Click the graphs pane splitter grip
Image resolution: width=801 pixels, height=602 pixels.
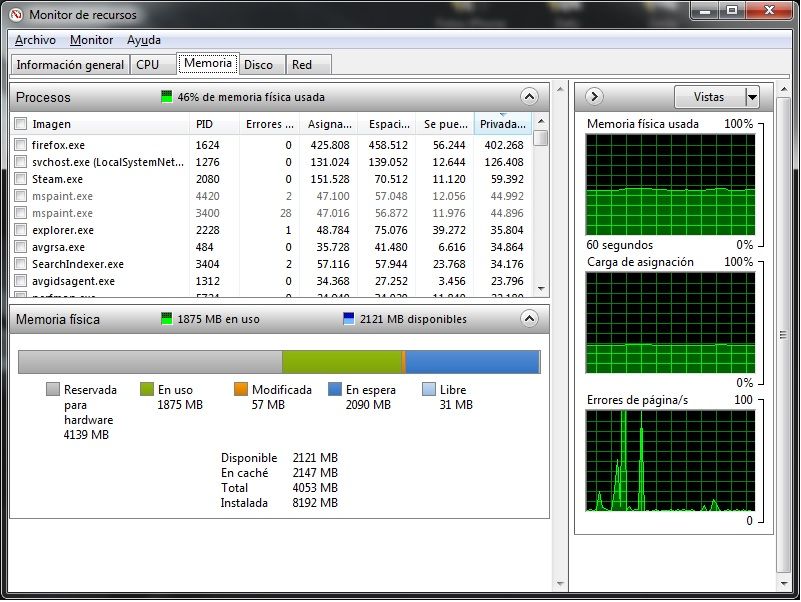point(783,335)
